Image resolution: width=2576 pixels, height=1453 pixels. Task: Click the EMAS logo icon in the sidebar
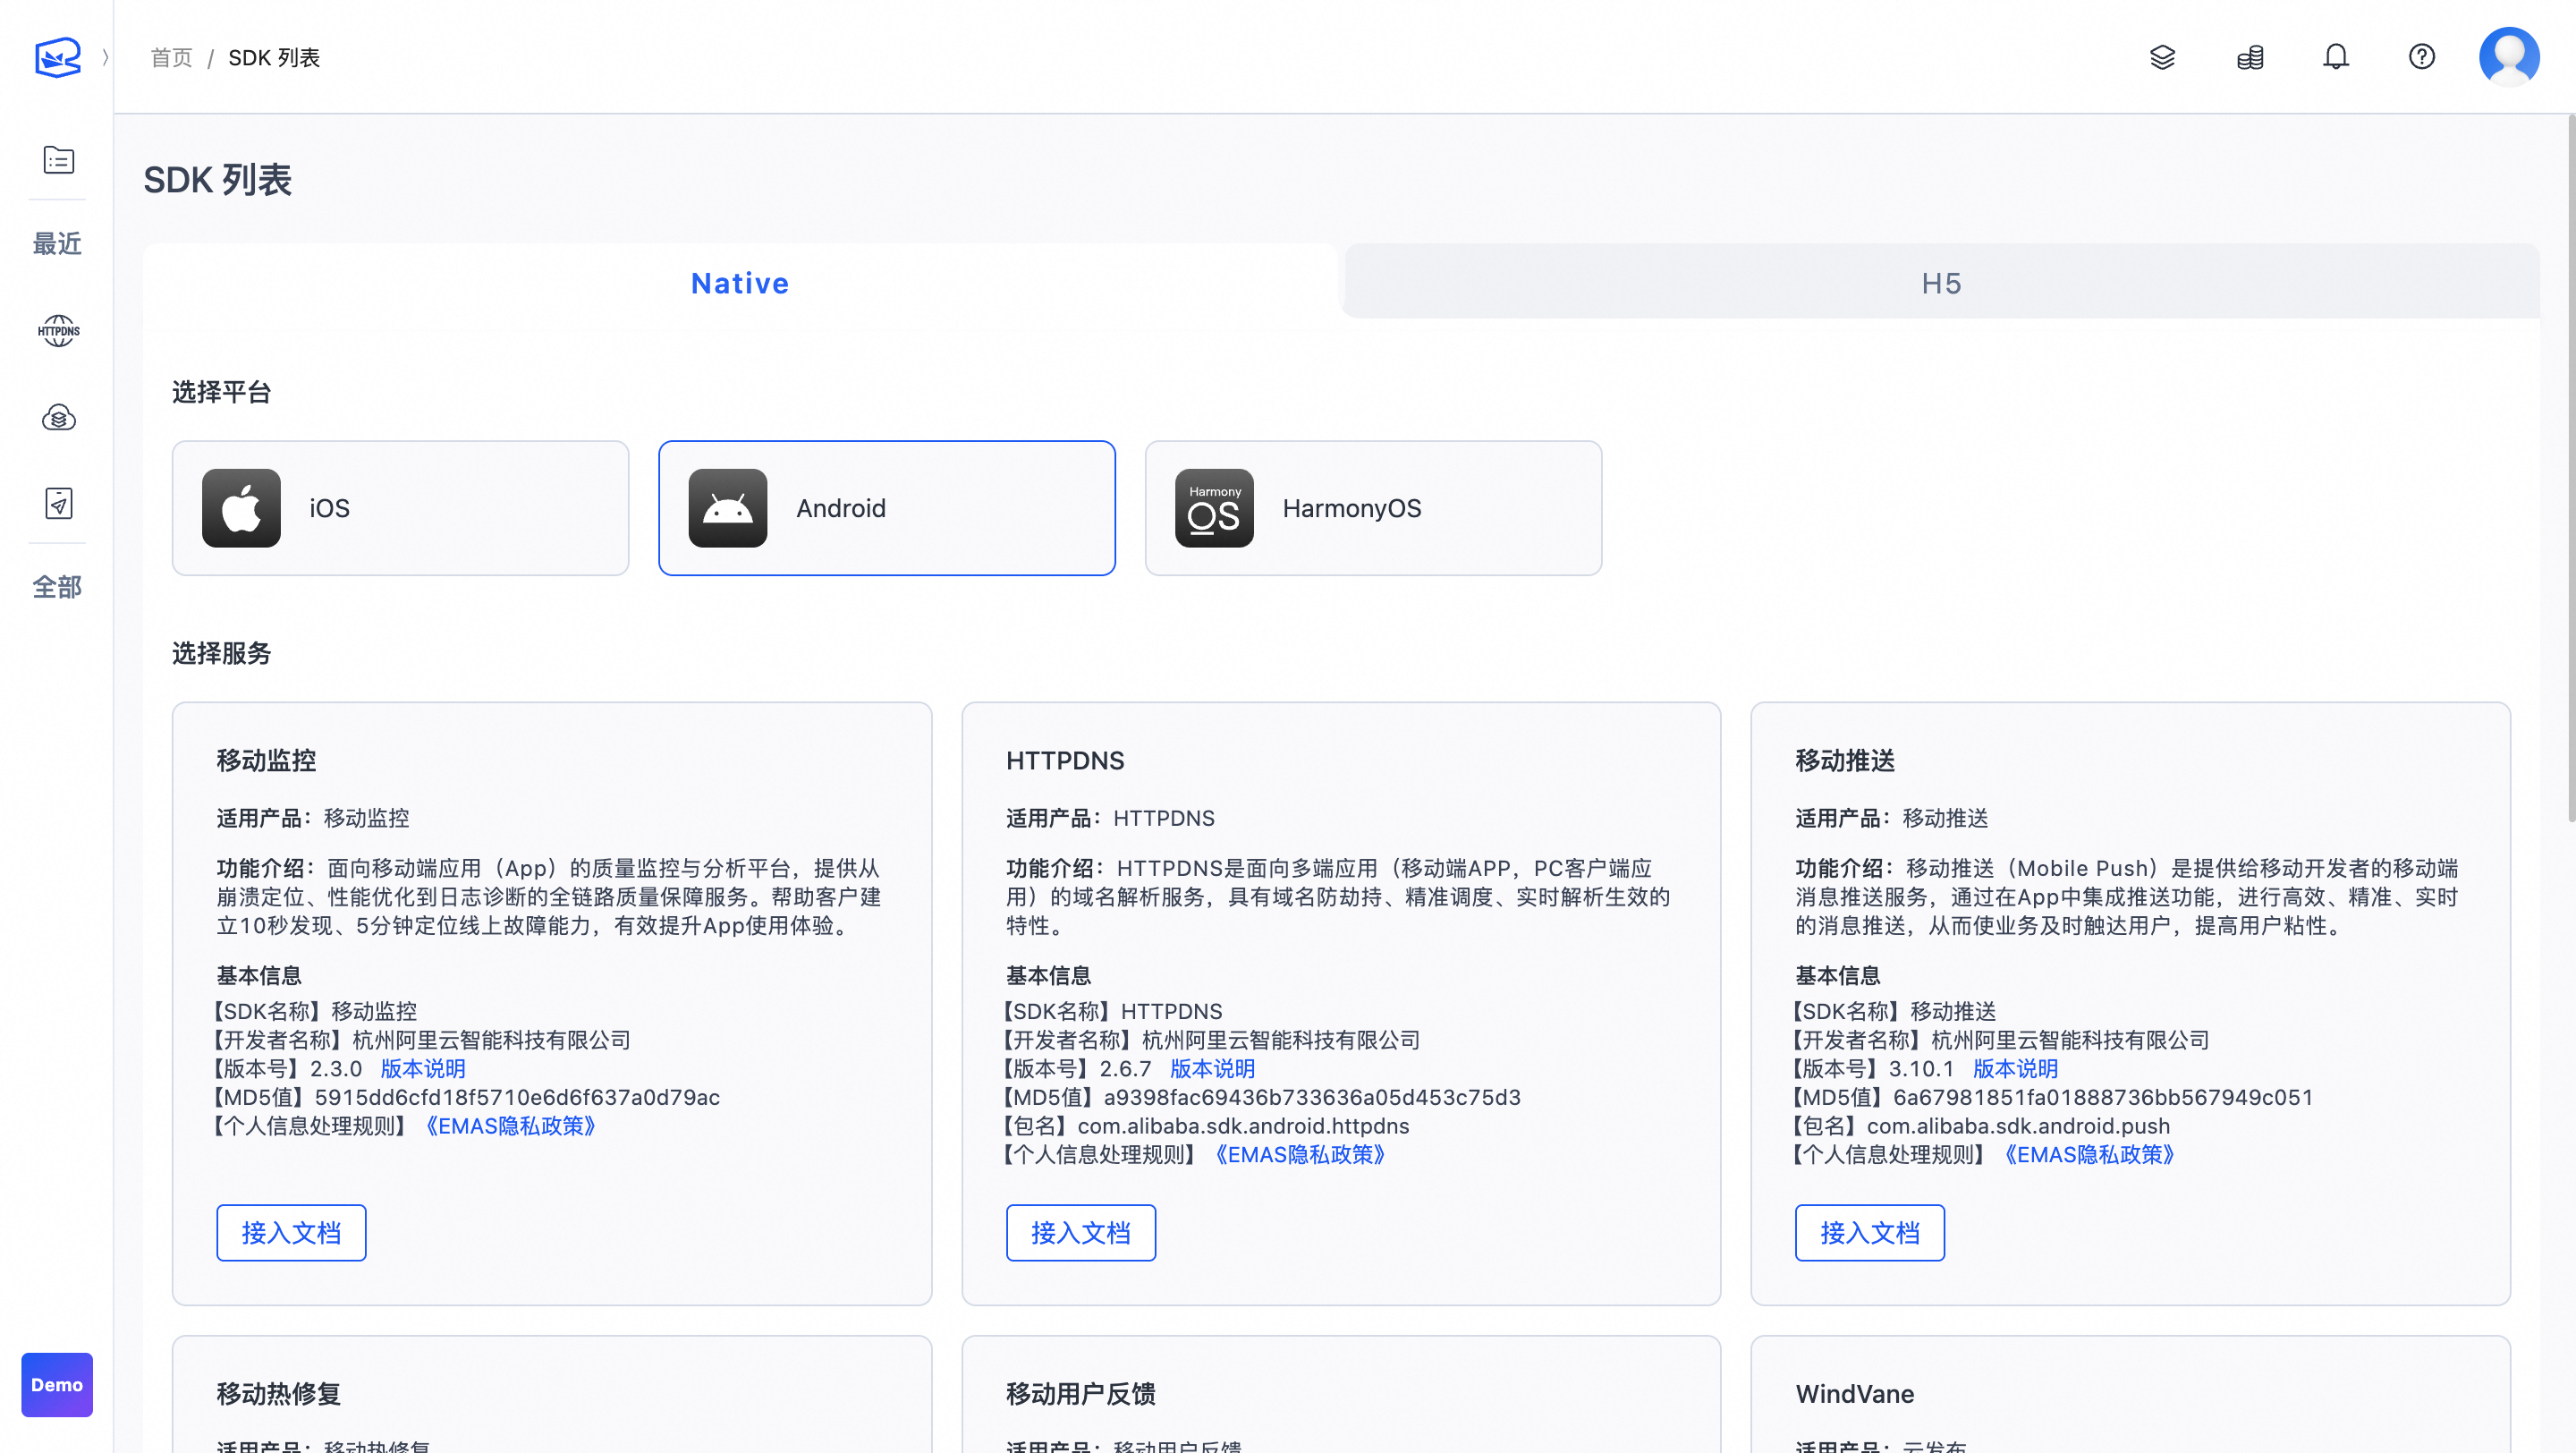pyautogui.click(x=57, y=57)
